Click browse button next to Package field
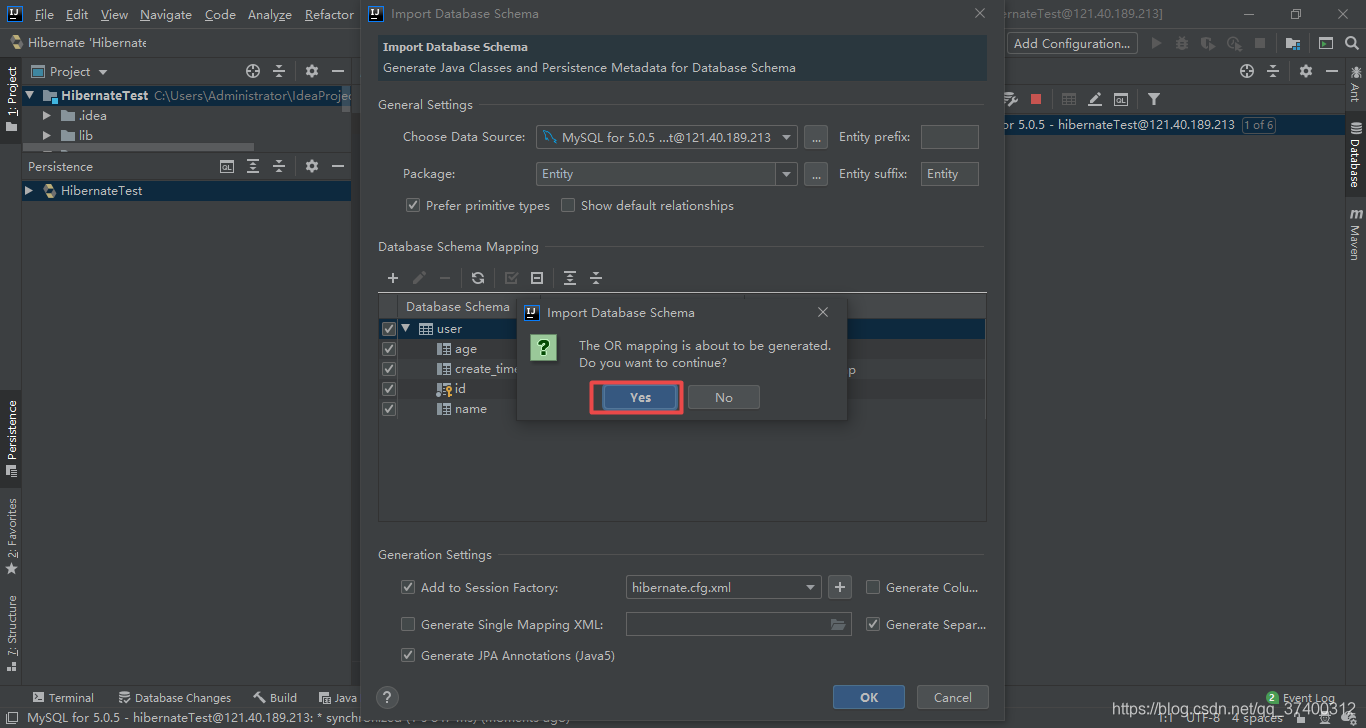The height and width of the screenshot is (728, 1366). 816,174
